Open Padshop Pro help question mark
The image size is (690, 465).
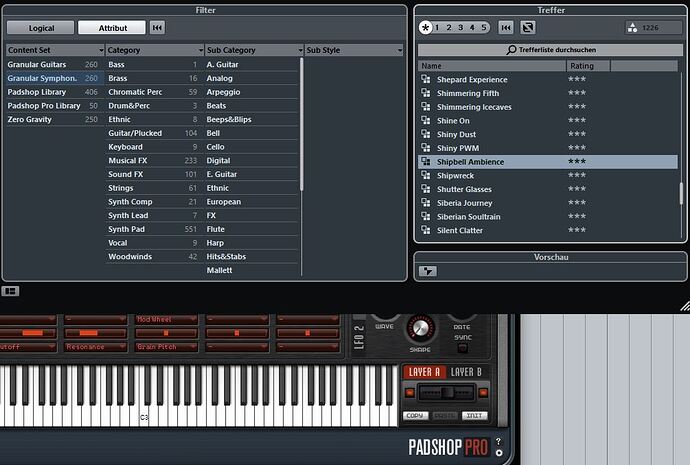[x=499, y=441]
